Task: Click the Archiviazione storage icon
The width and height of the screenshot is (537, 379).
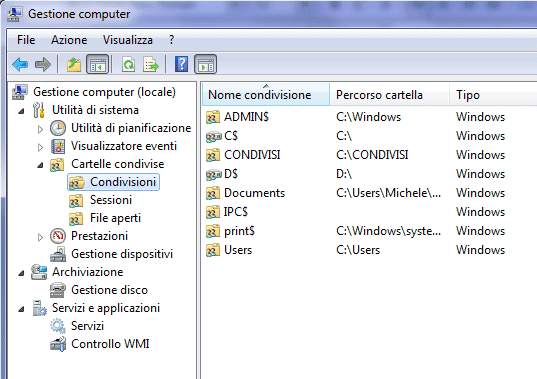Action: coord(39,272)
